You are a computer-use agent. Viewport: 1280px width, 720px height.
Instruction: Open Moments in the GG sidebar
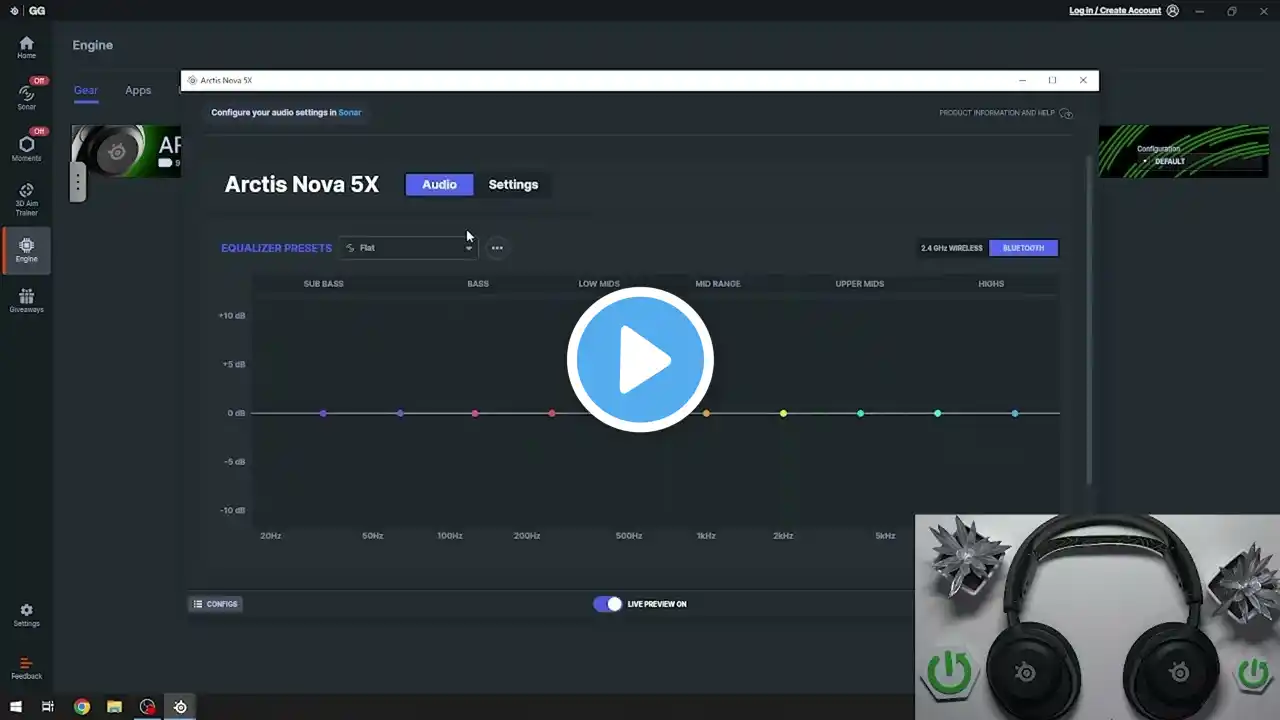click(x=26, y=147)
